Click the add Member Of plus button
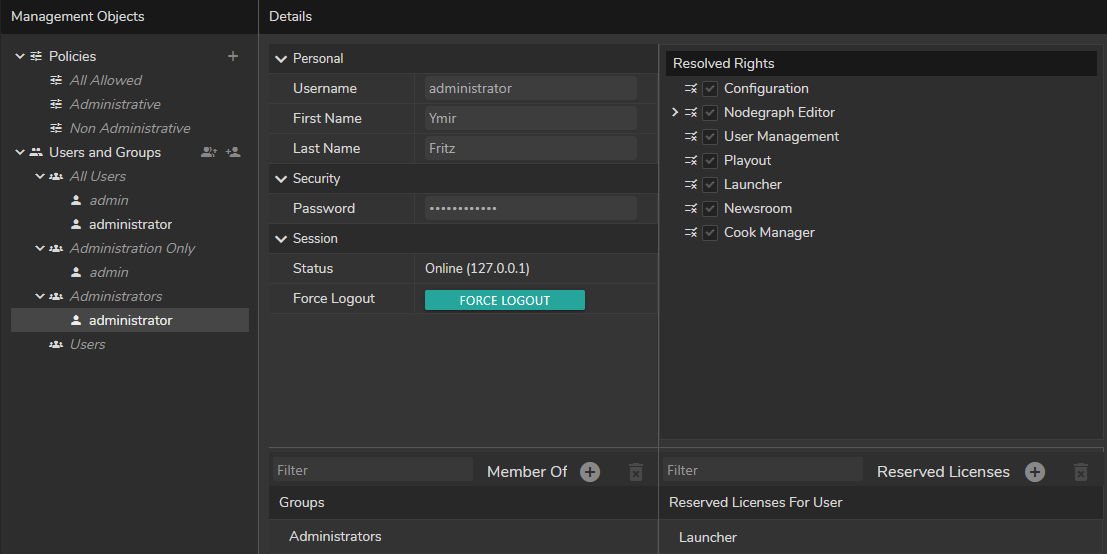 coord(590,472)
